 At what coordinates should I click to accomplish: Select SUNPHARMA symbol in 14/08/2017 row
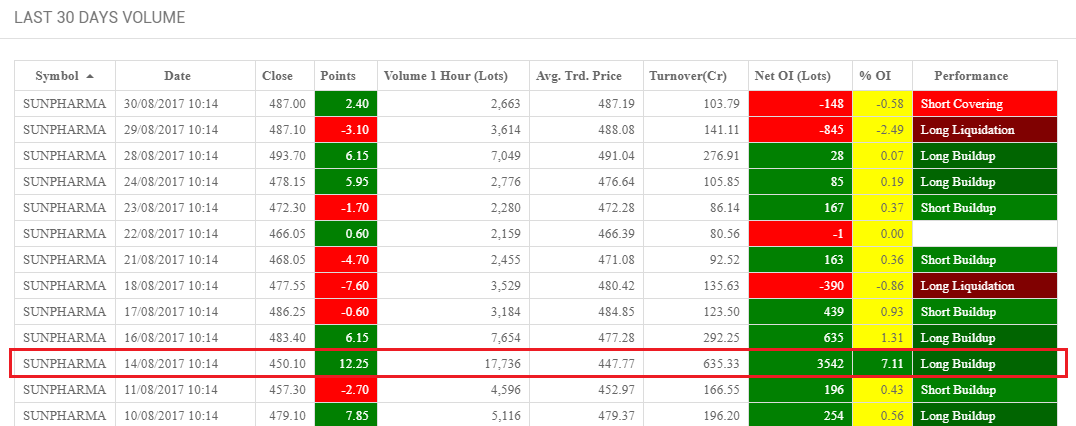[x=65, y=364]
